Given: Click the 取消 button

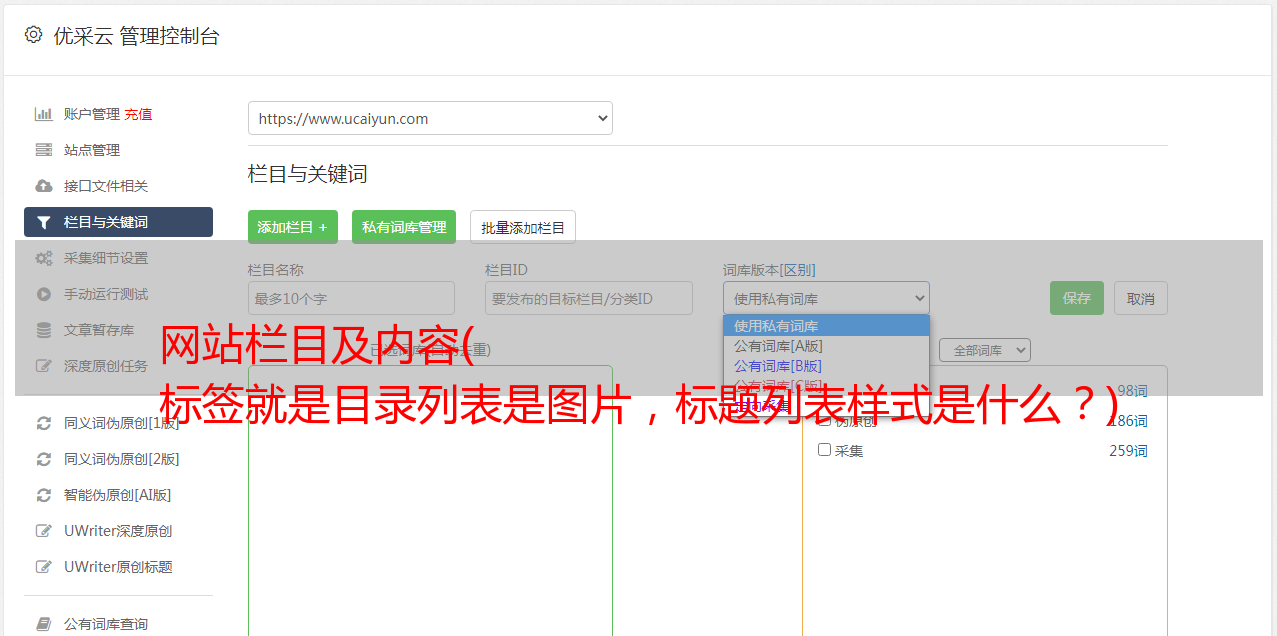Looking at the screenshot, I should coord(1141,298).
